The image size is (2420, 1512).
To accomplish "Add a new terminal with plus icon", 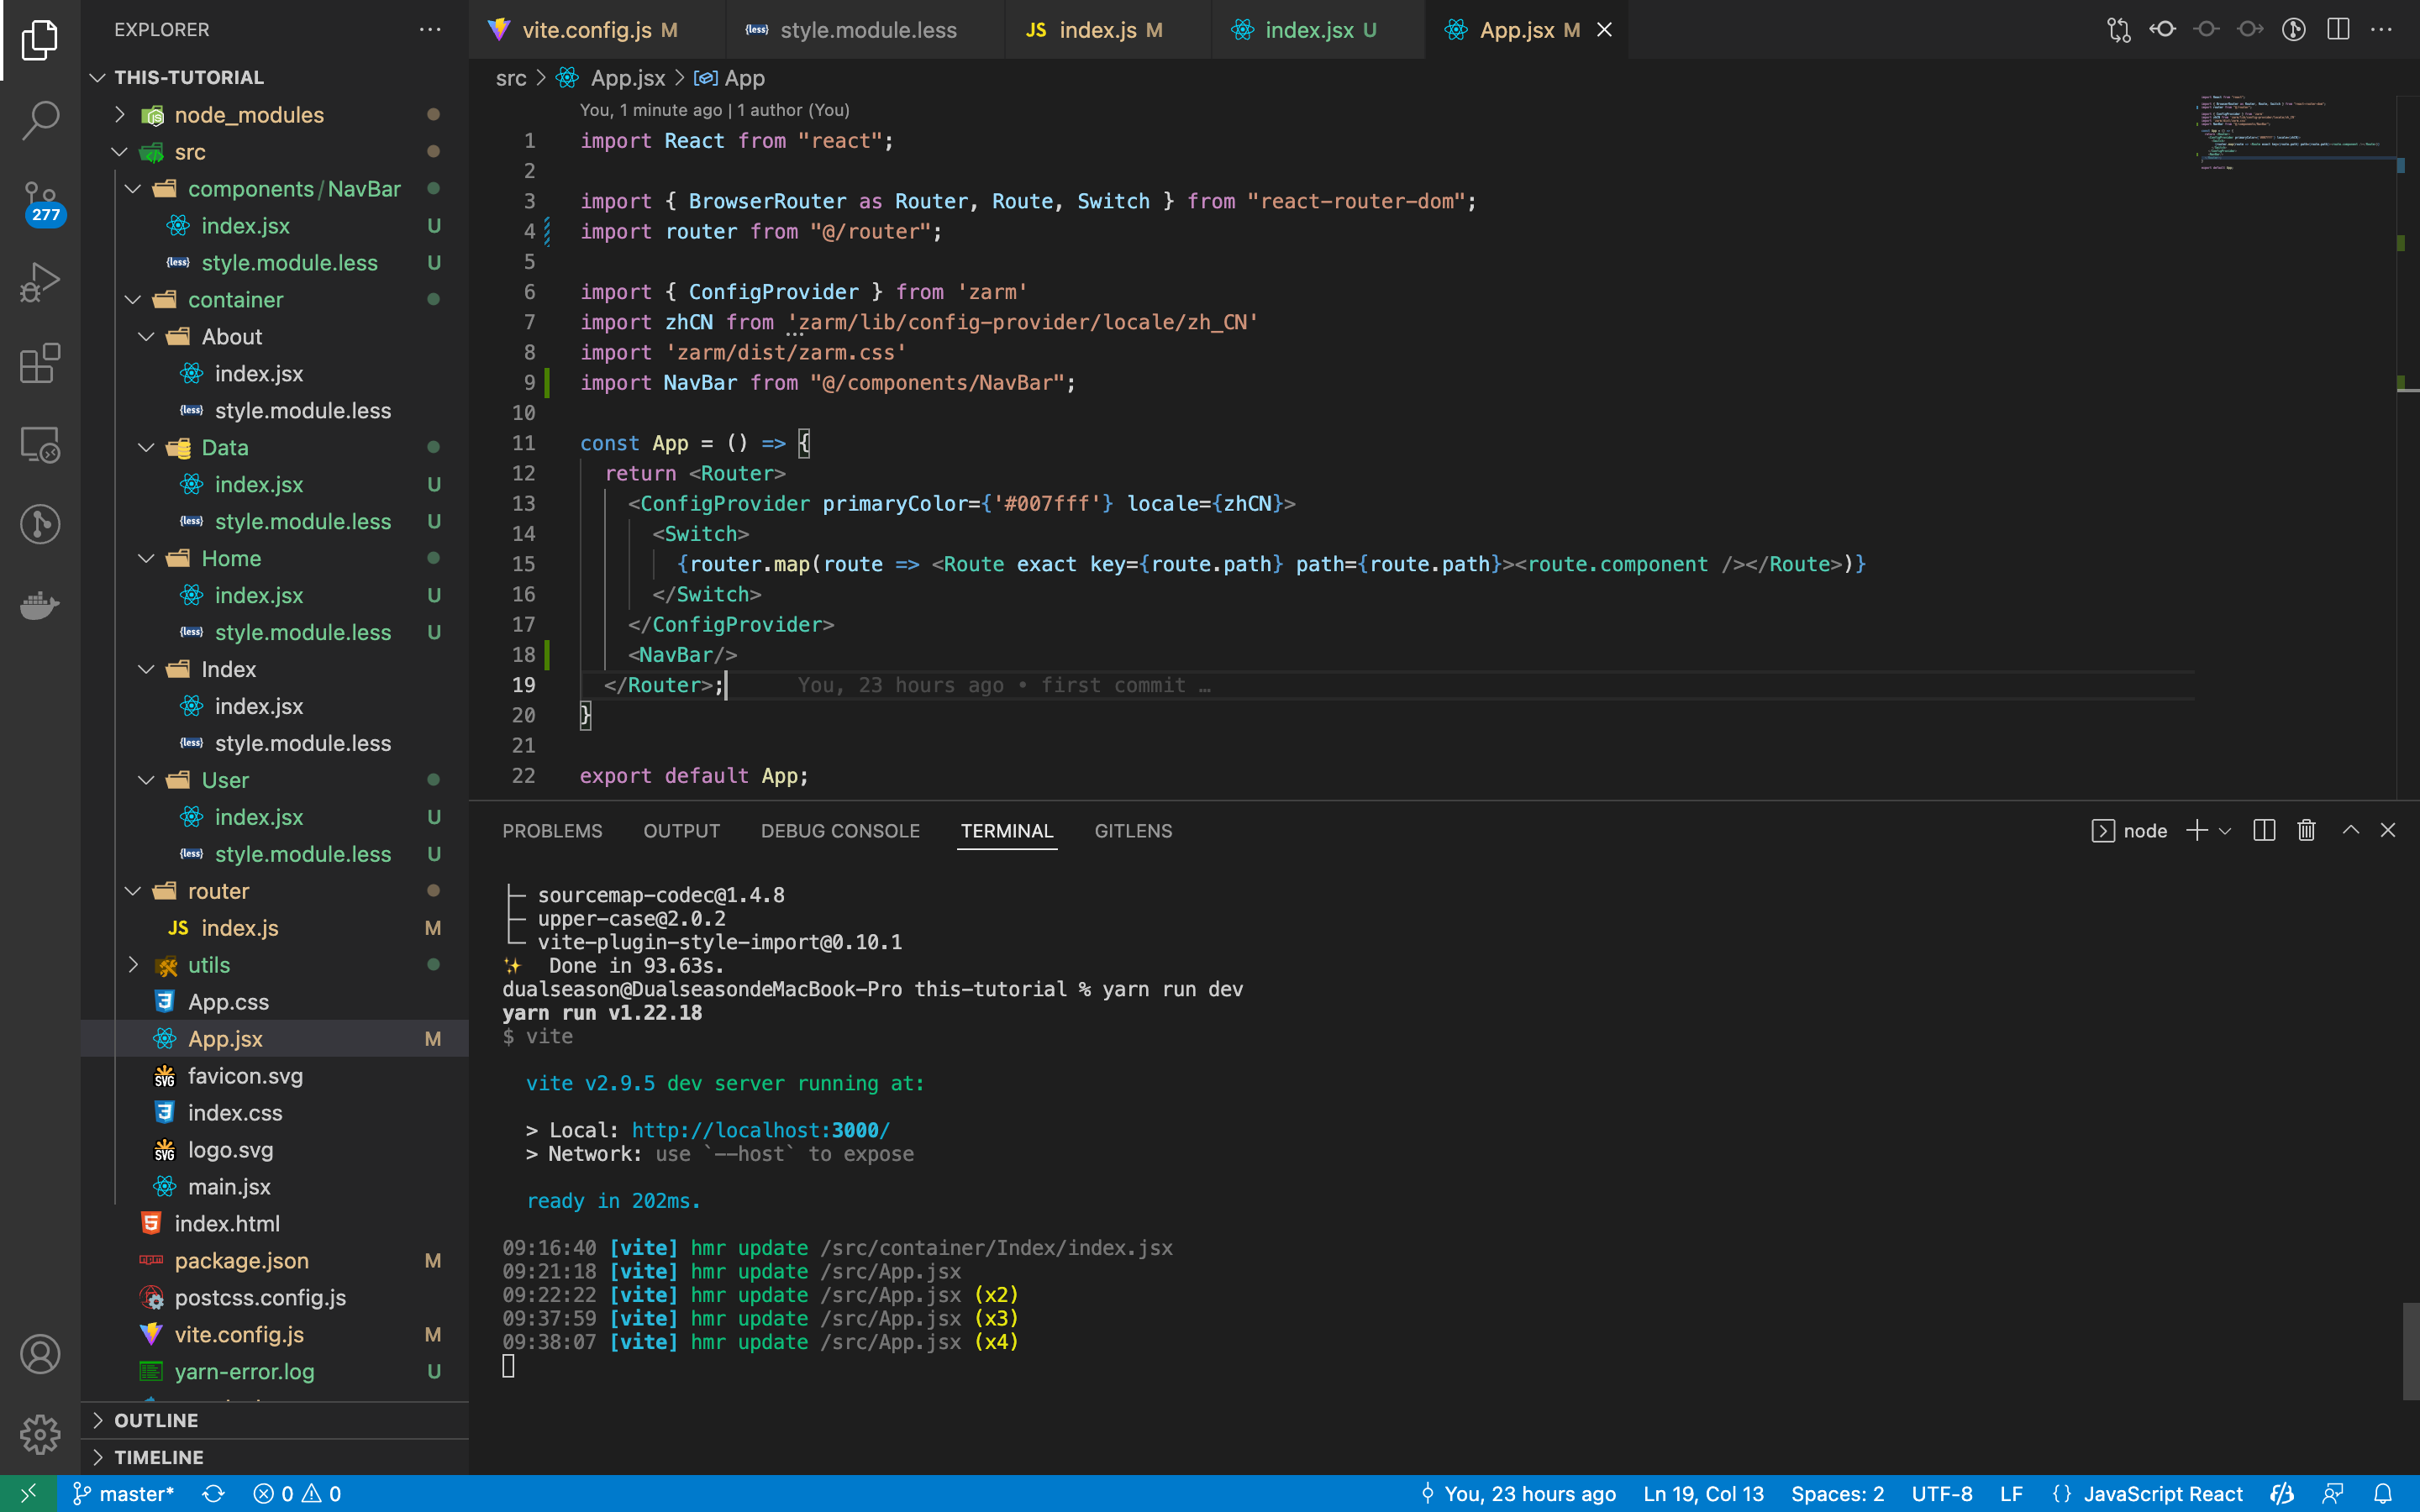I will (2197, 830).
